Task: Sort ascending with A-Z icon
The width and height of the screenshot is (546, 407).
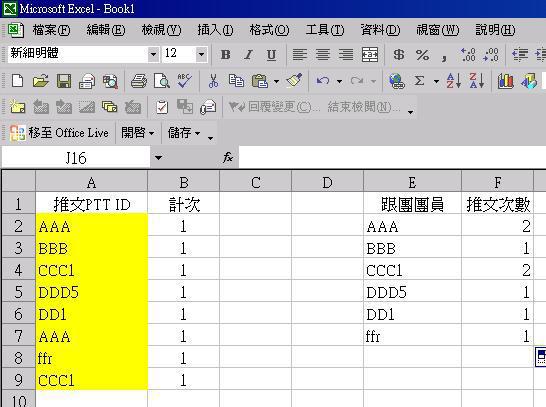Action: pos(454,81)
